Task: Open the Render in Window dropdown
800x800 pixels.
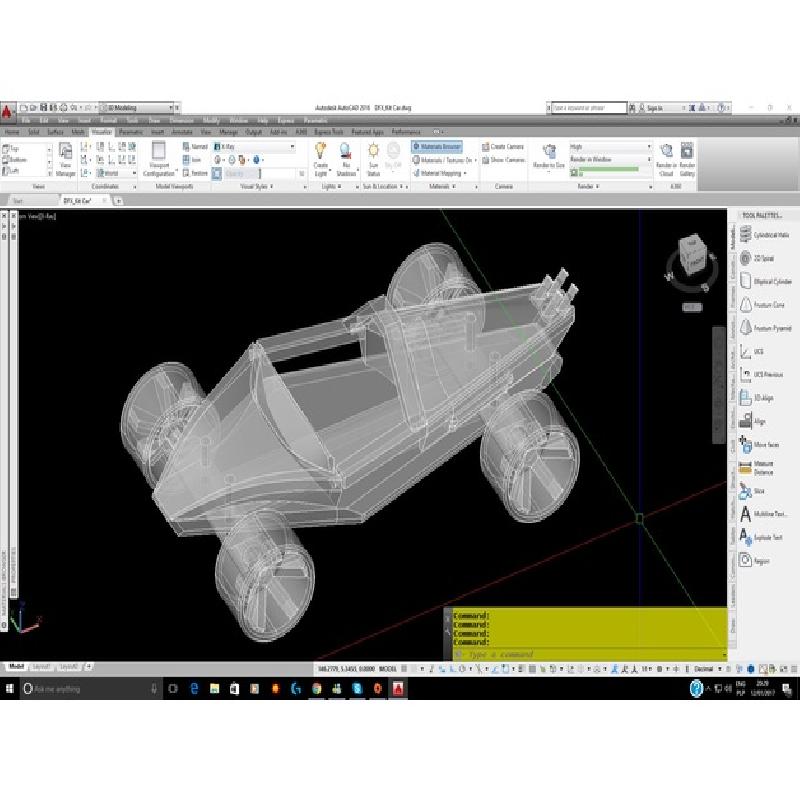Action: tap(610, 160)
